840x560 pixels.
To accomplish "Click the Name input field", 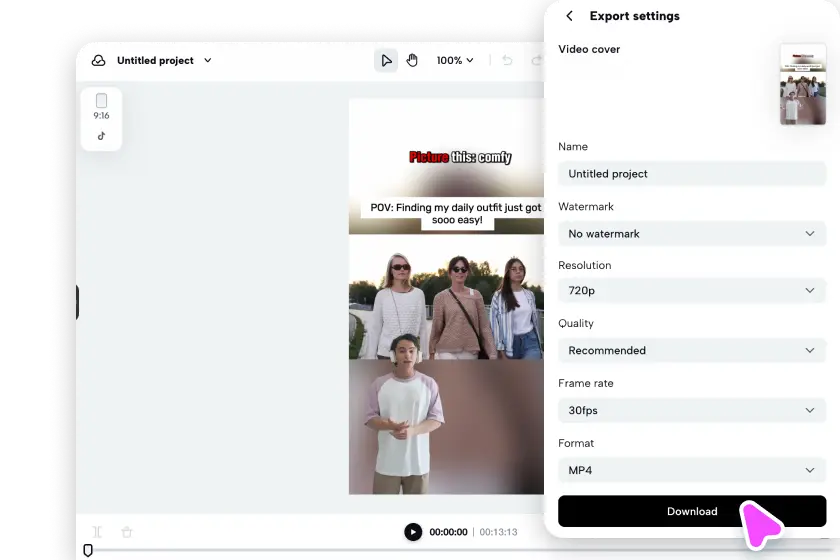I will point(691,173).
